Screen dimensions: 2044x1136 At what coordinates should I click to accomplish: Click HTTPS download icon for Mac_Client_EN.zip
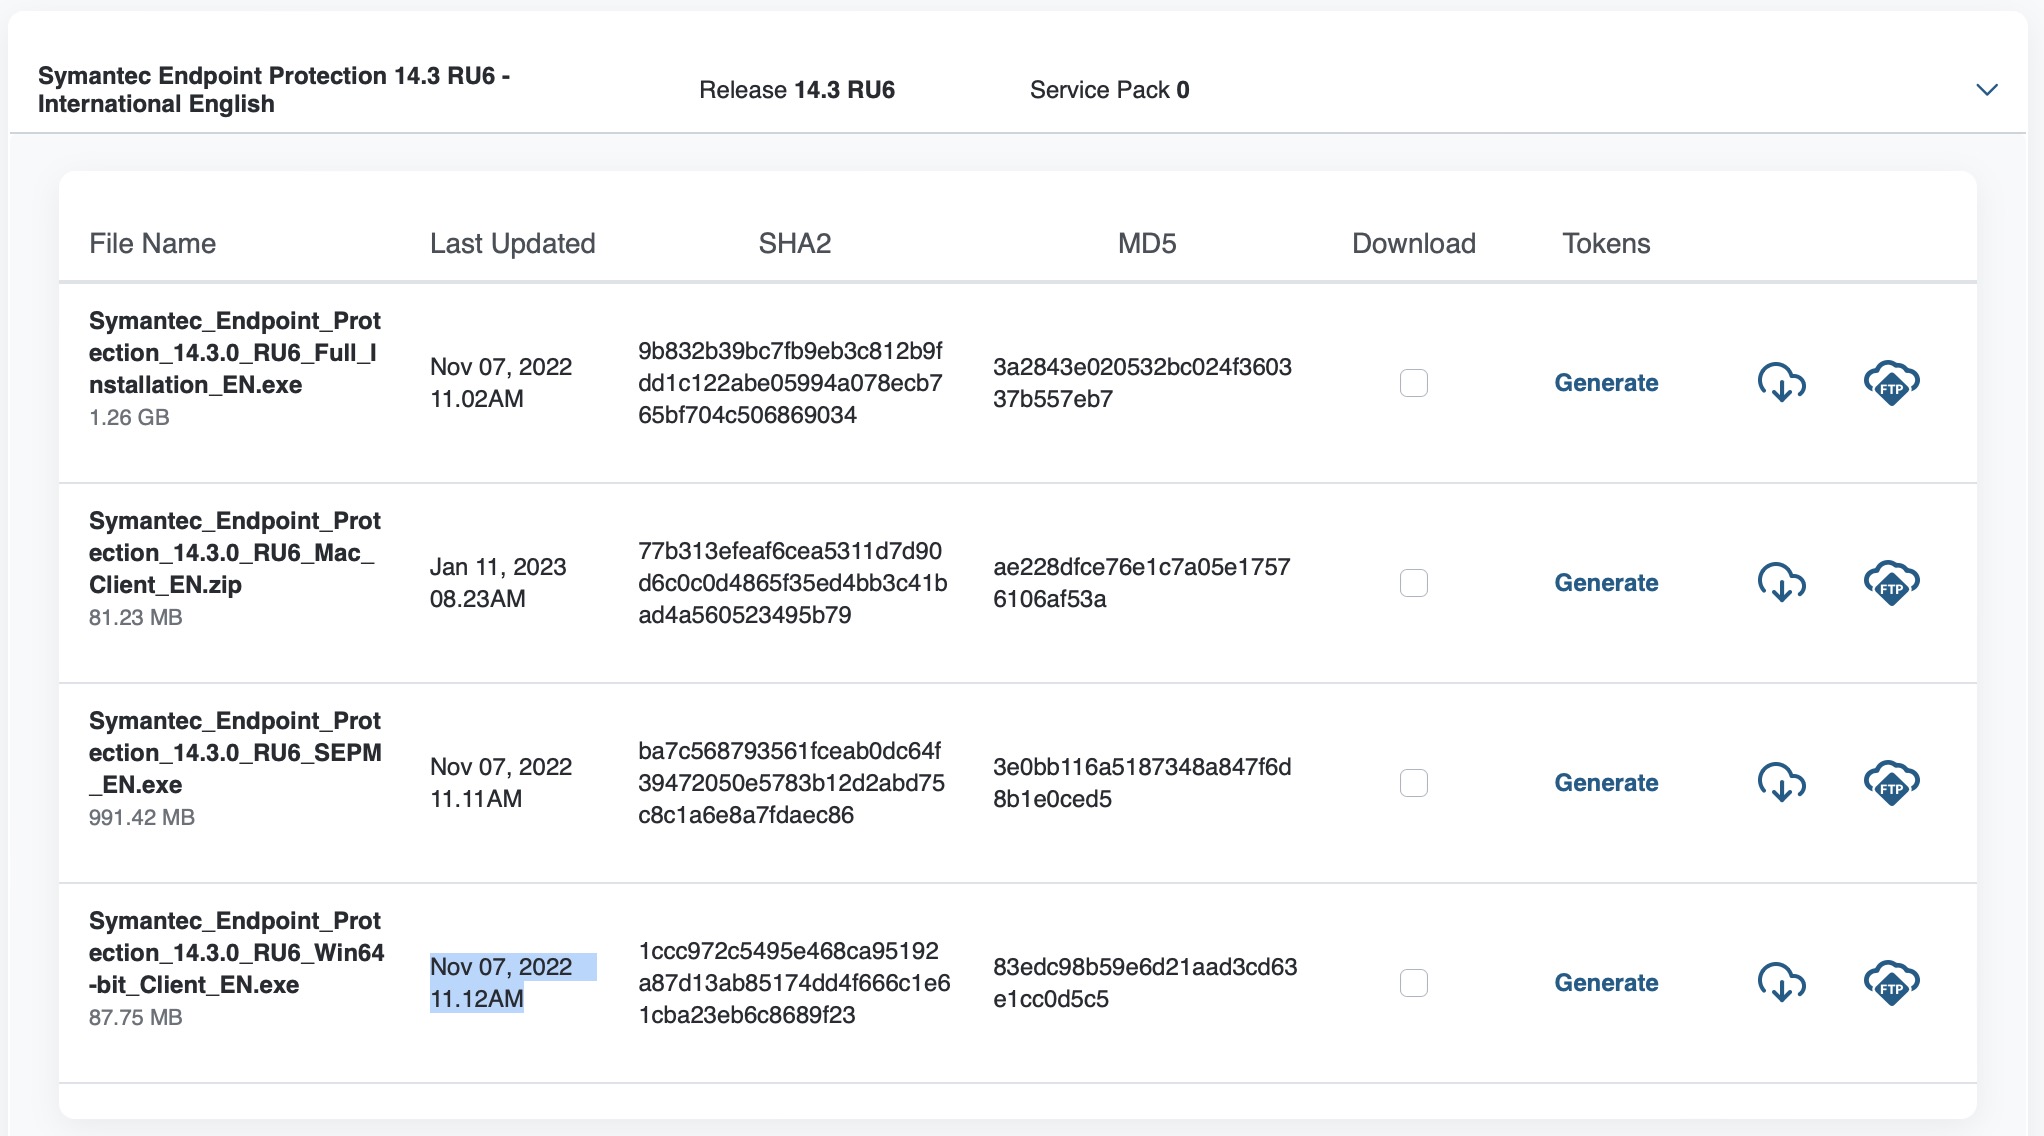pyautogui.click(x=1782, y=582)
